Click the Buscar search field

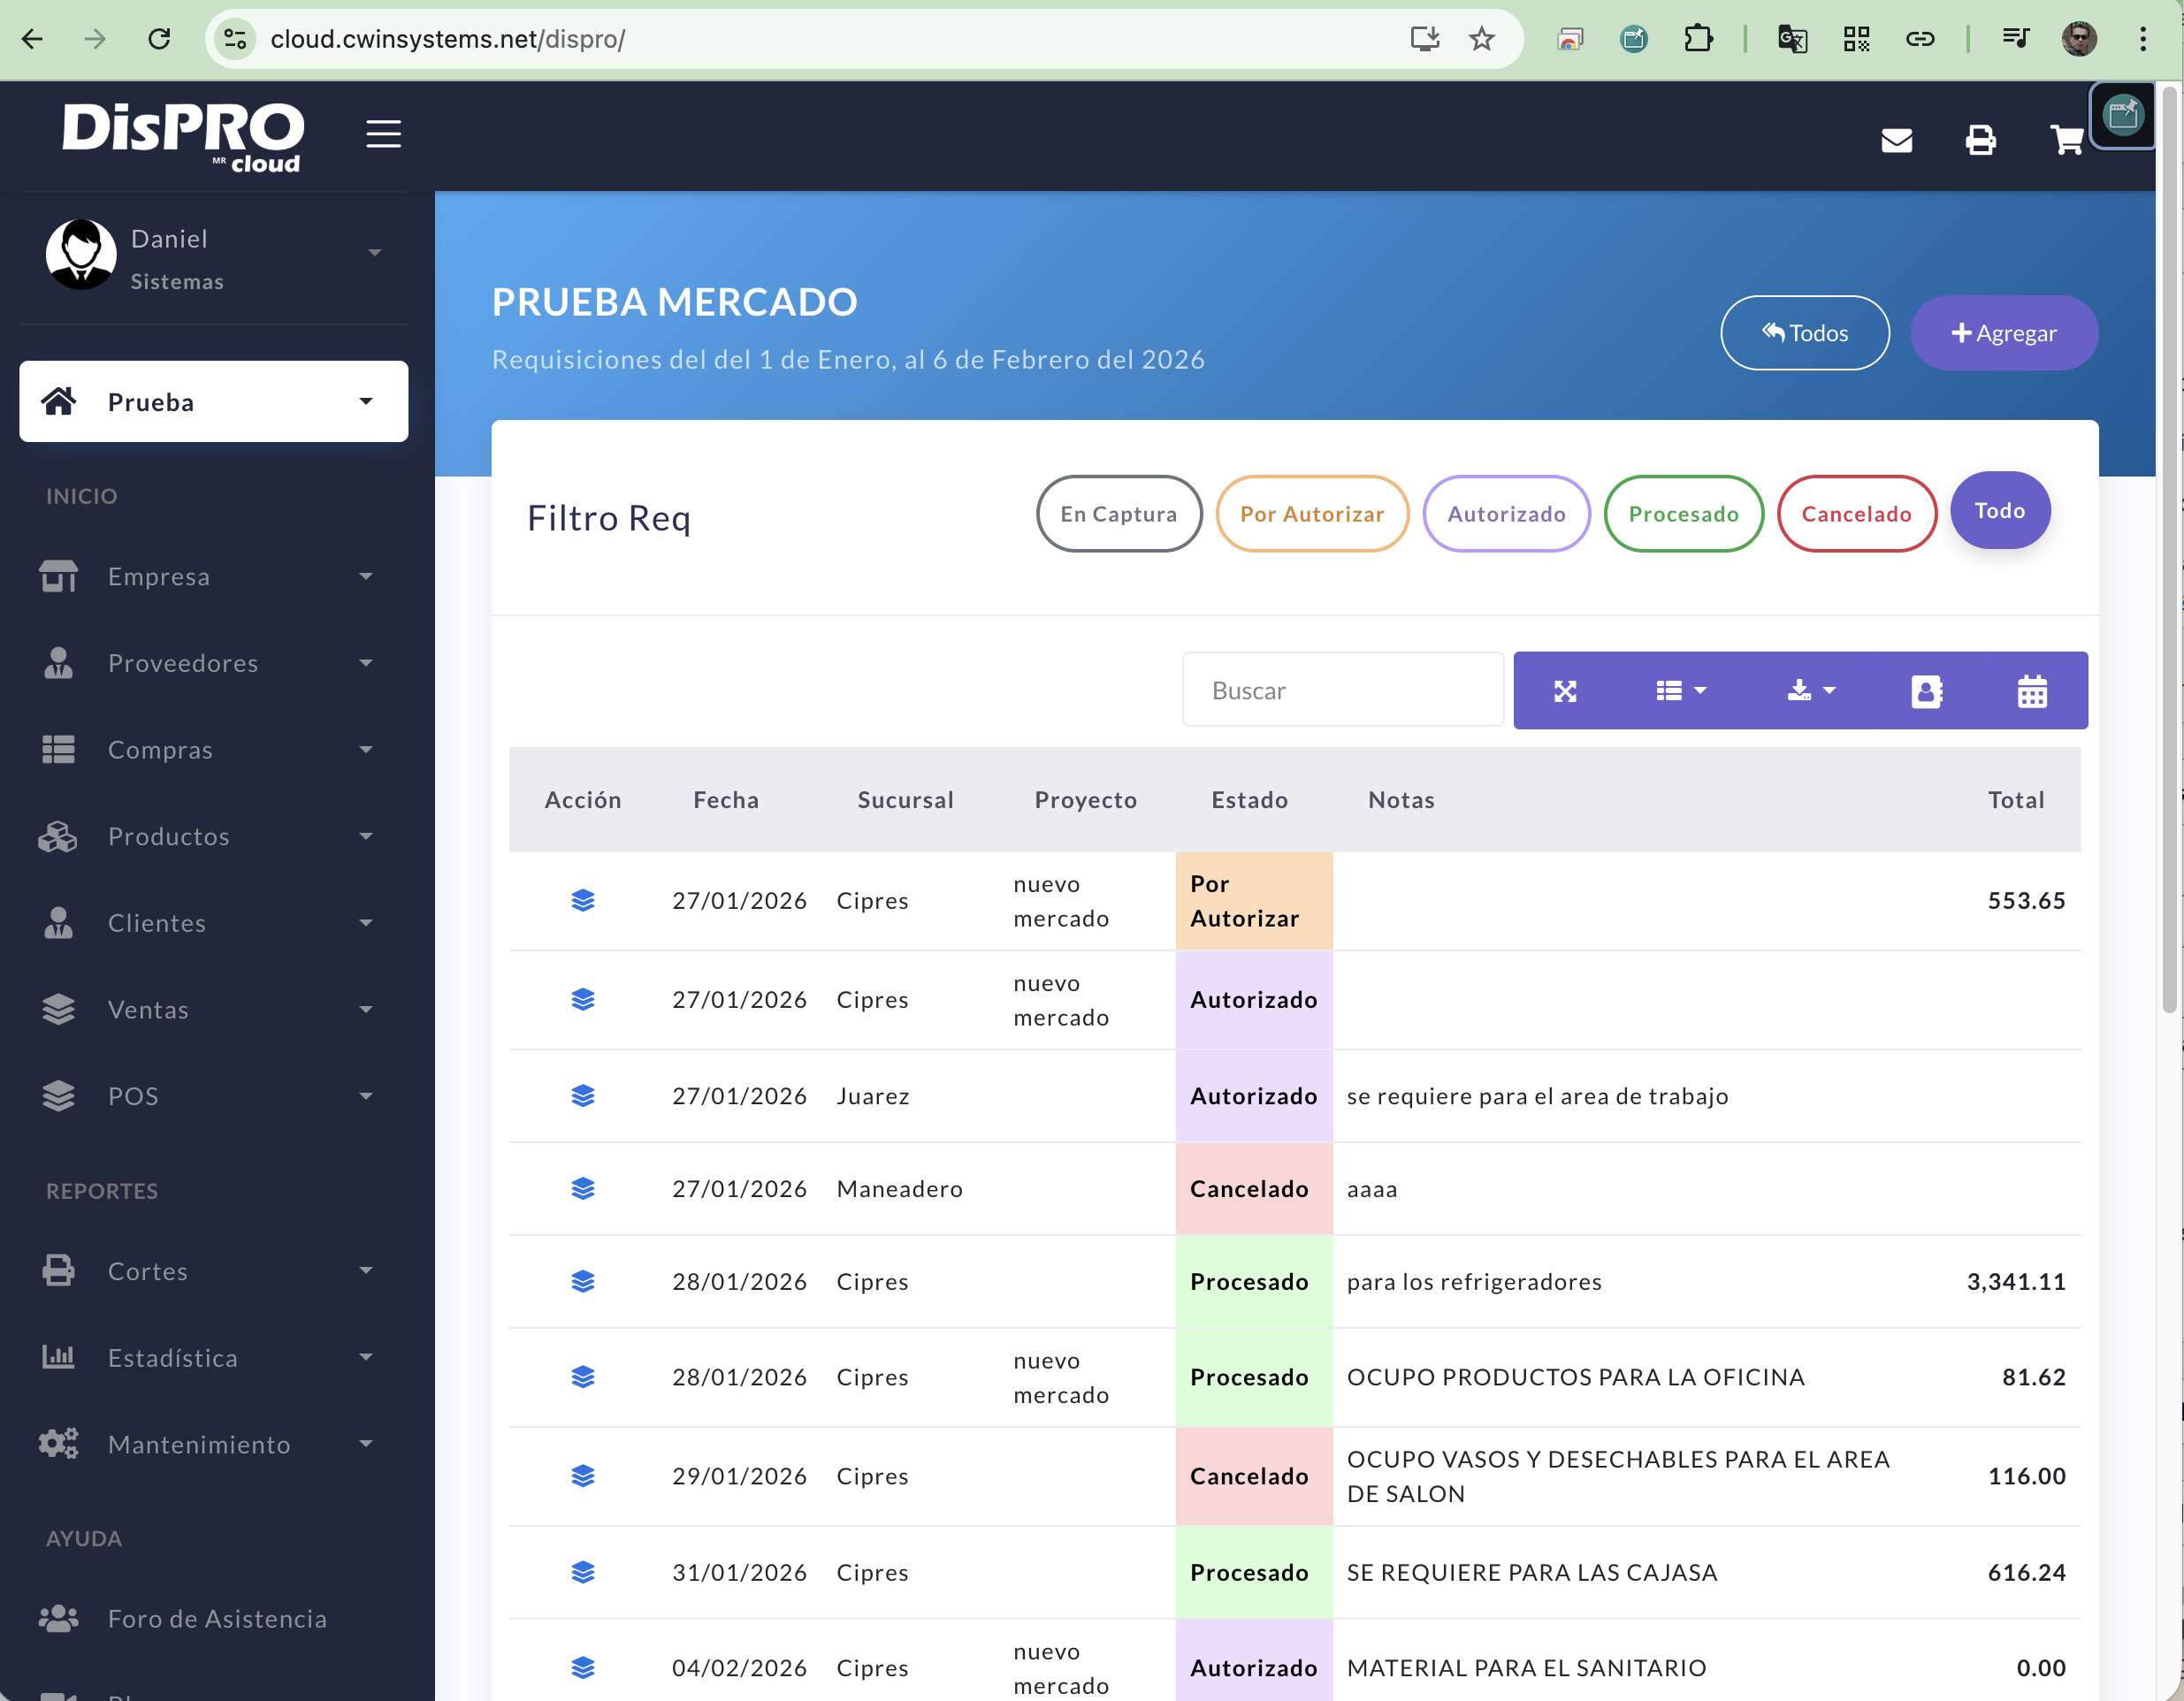(x=1342, y=691)
